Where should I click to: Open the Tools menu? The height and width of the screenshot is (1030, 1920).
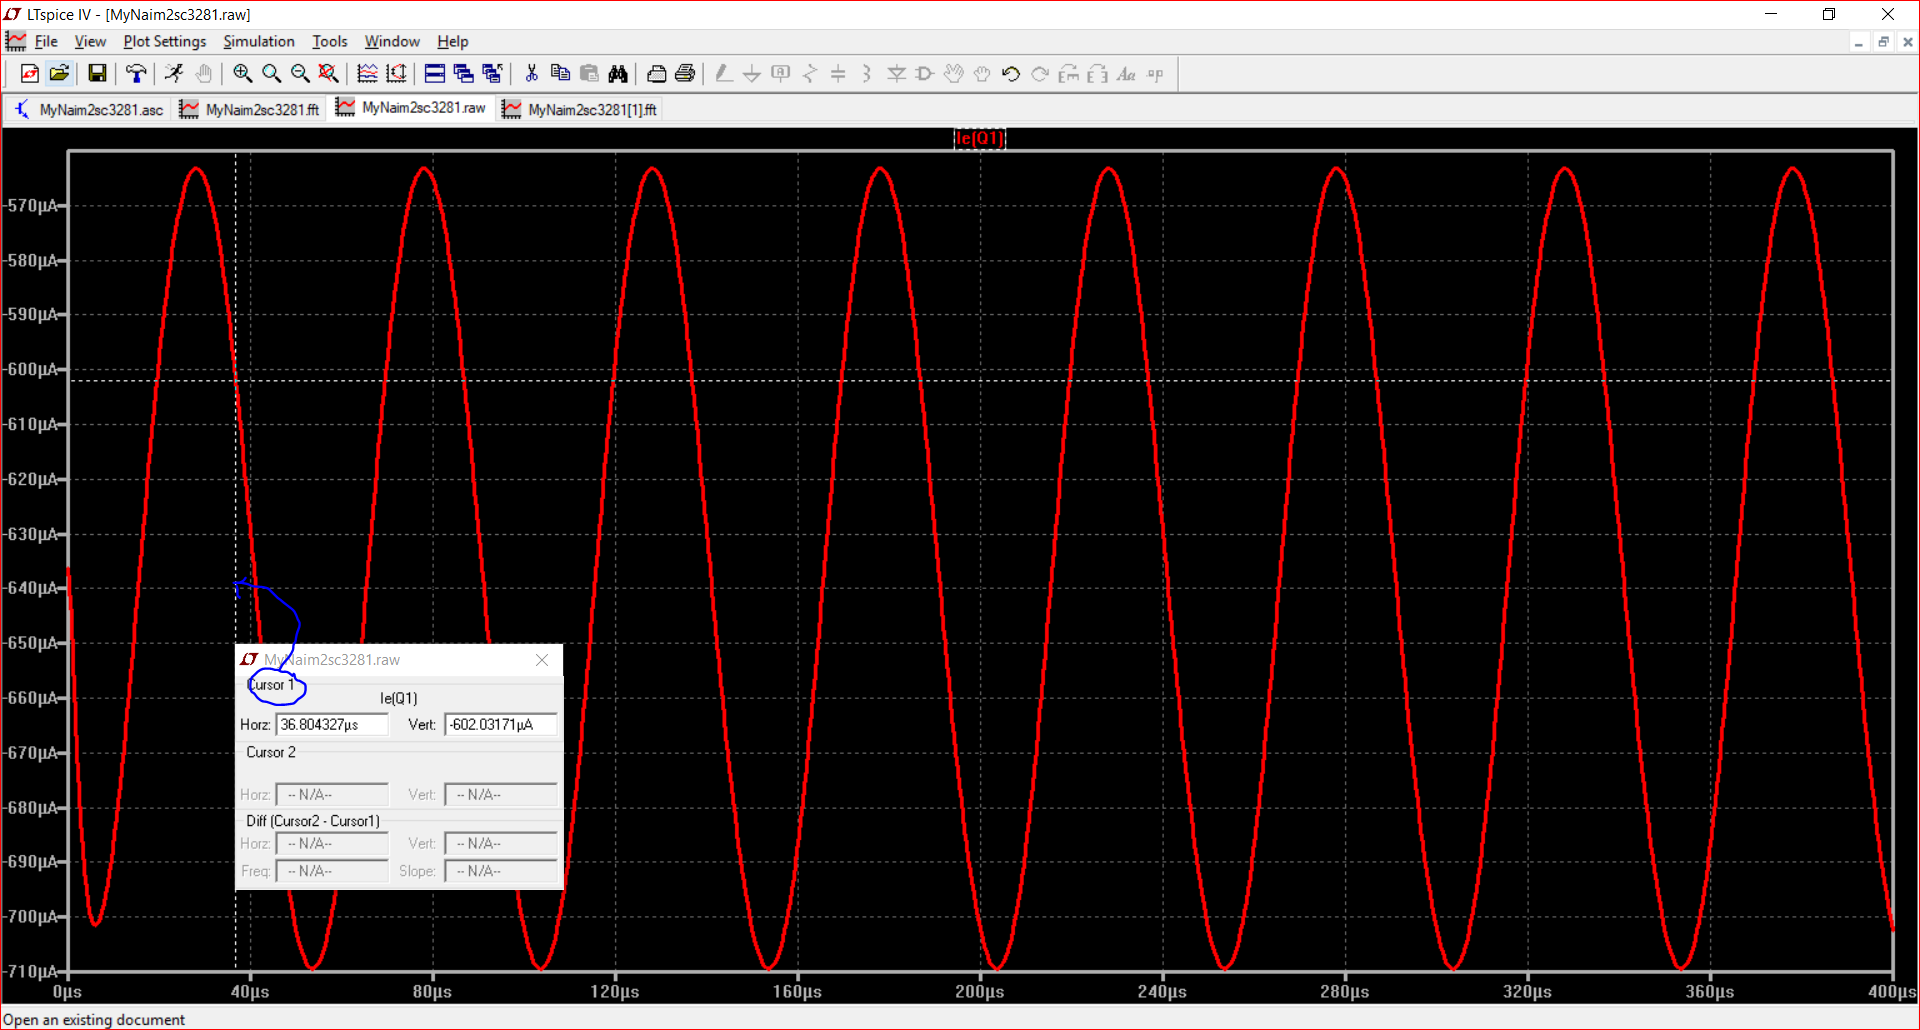330,41
